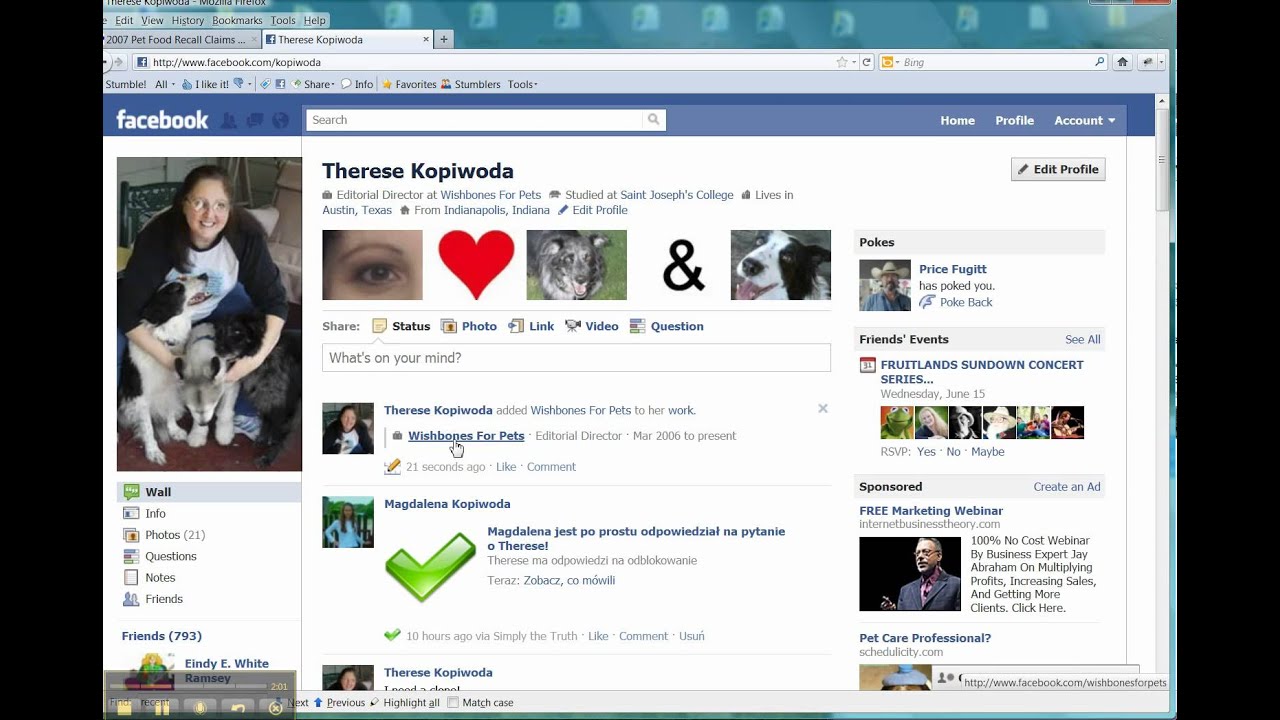Open the dropdown arrow next to thumbs-down

point(250,84)
